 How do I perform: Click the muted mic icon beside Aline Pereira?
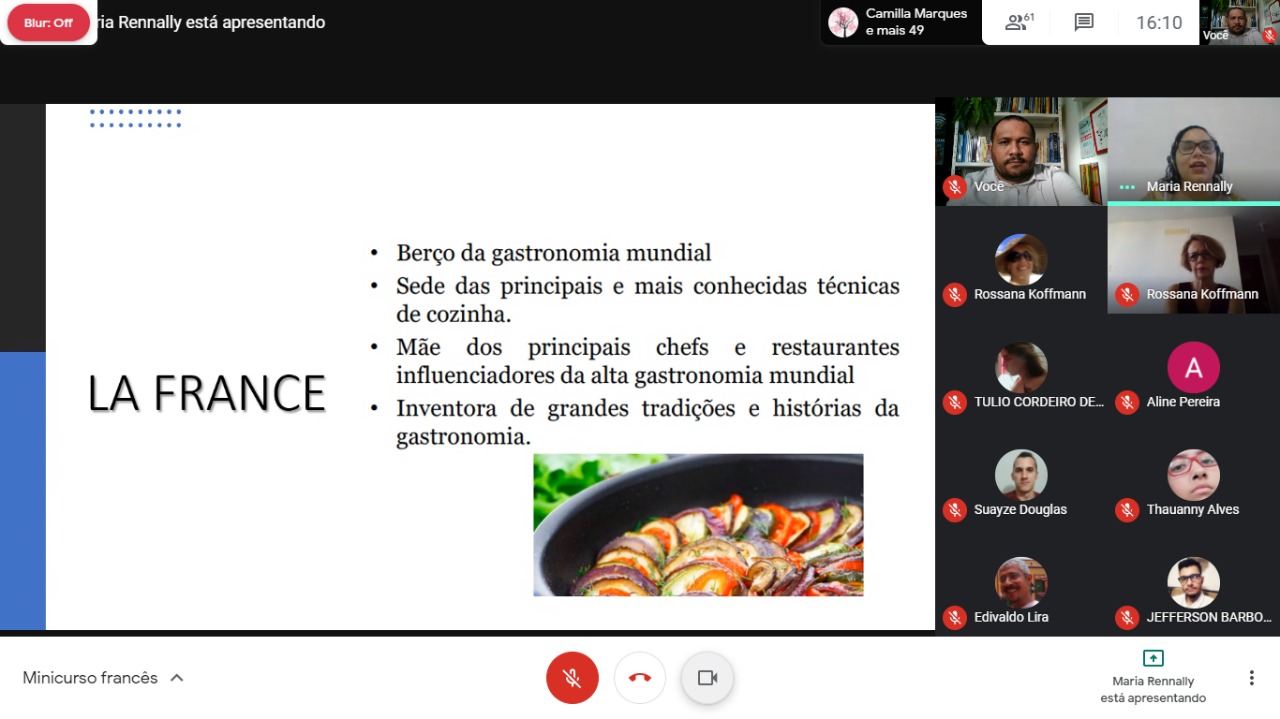(1127, 402)
